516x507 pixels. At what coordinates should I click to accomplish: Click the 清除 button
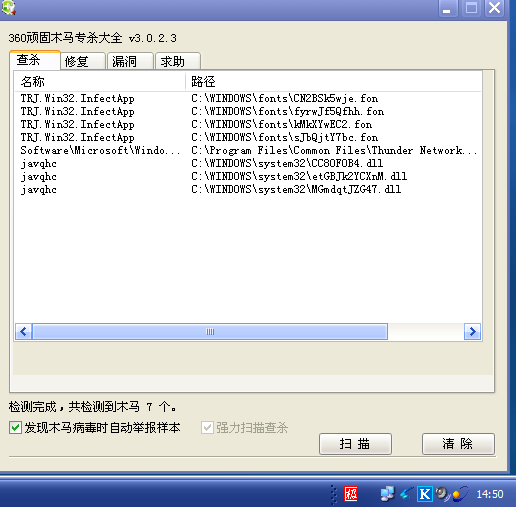[458, 444]
